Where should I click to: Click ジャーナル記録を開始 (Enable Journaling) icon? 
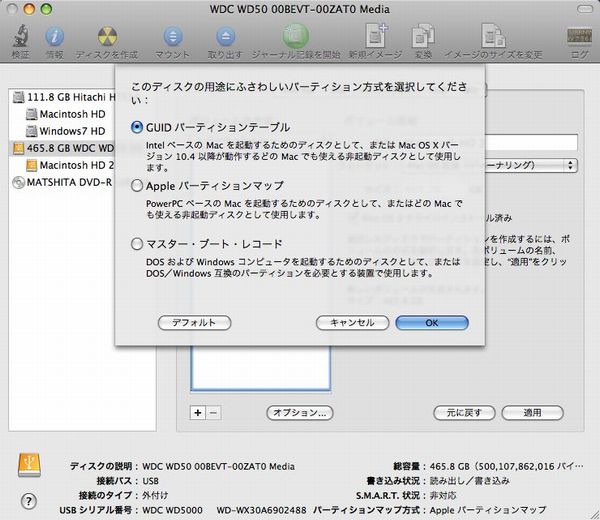296,36
